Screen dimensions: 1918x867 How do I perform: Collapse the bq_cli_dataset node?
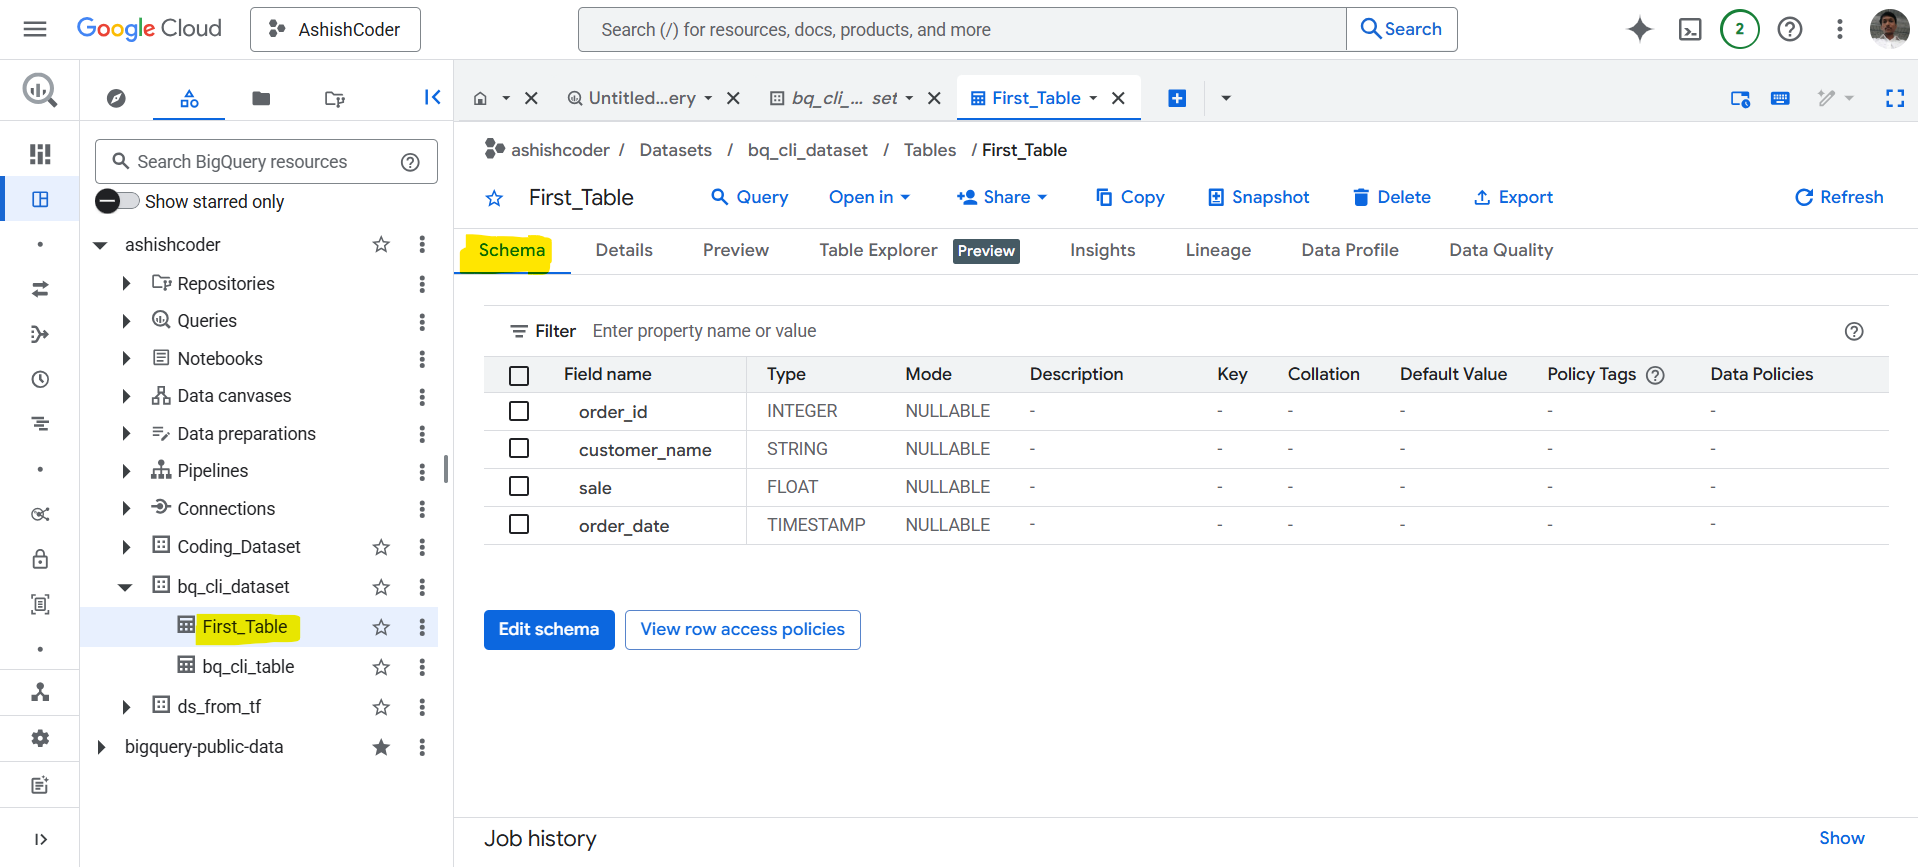(125, 587)
